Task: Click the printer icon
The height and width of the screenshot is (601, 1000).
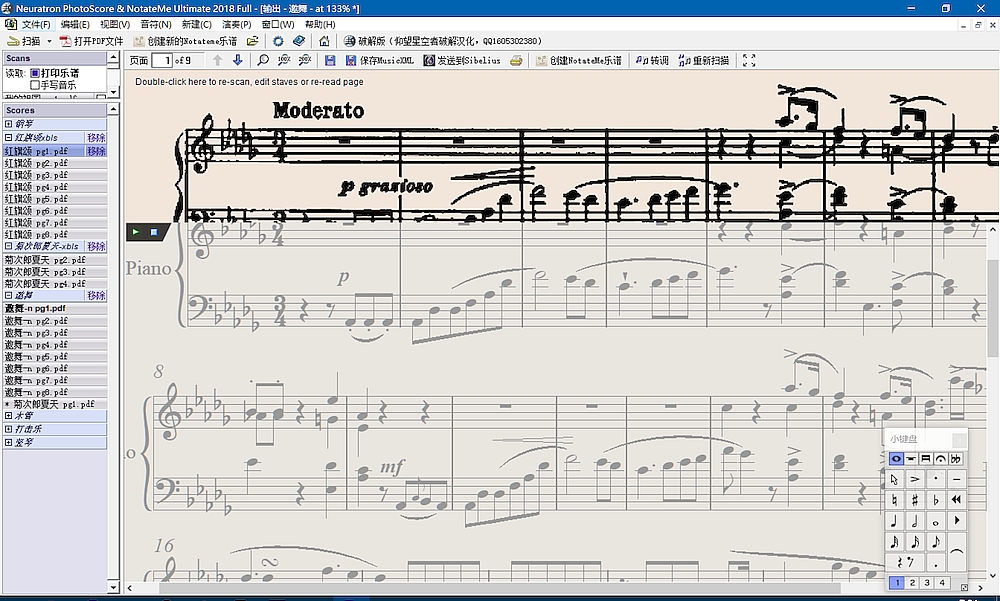Action: click(x=516, y=60)
